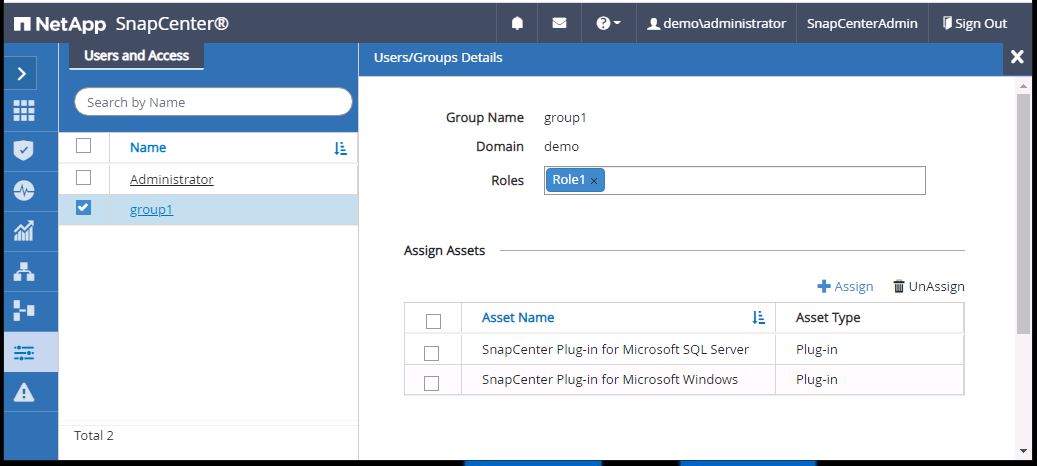
Task: Open the Hosts hierarchy icon in sidebar
Action: tap(24, 271)
